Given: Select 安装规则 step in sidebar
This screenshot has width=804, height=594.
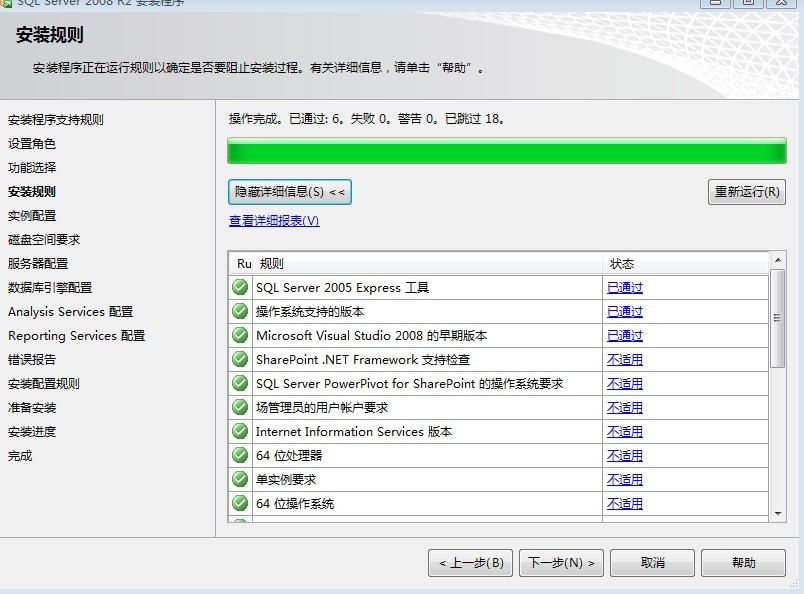Looking at the screenshot, I should pos(32,192).
